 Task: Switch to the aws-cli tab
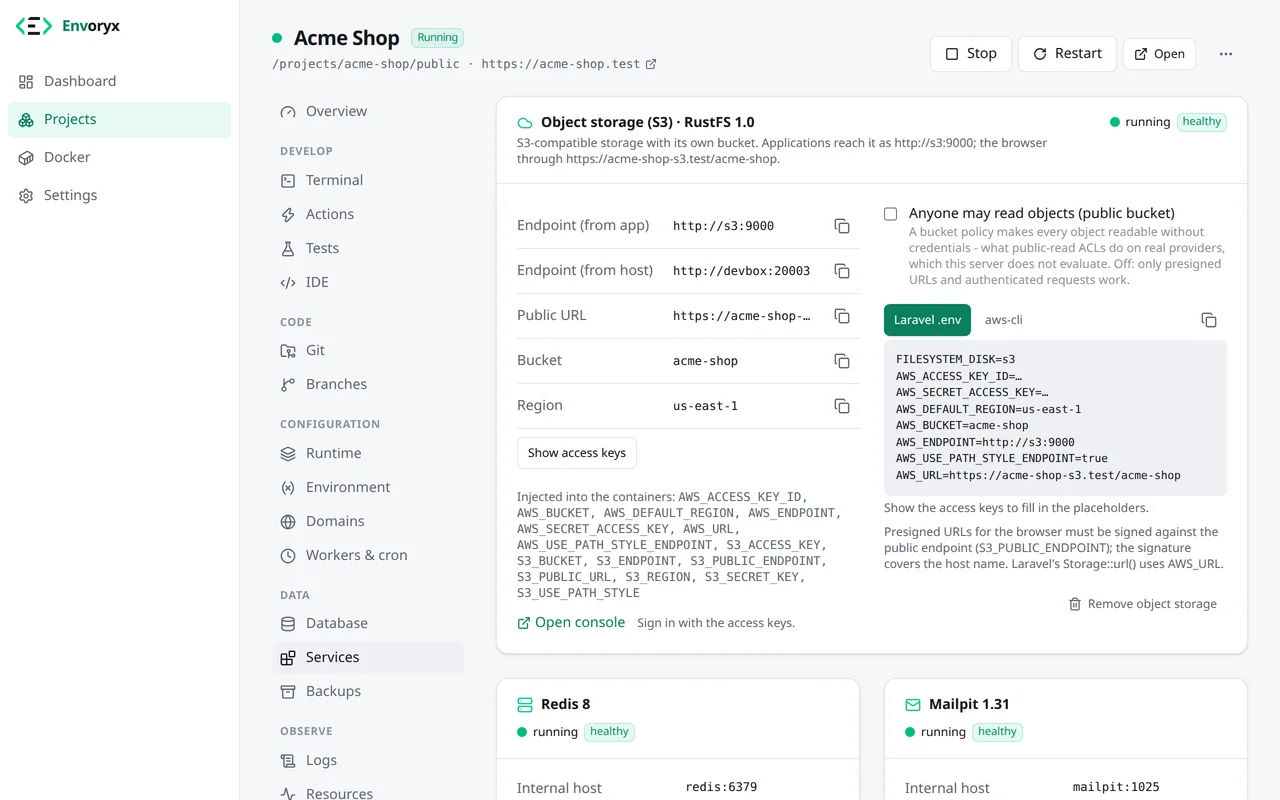pos(1003,320)
